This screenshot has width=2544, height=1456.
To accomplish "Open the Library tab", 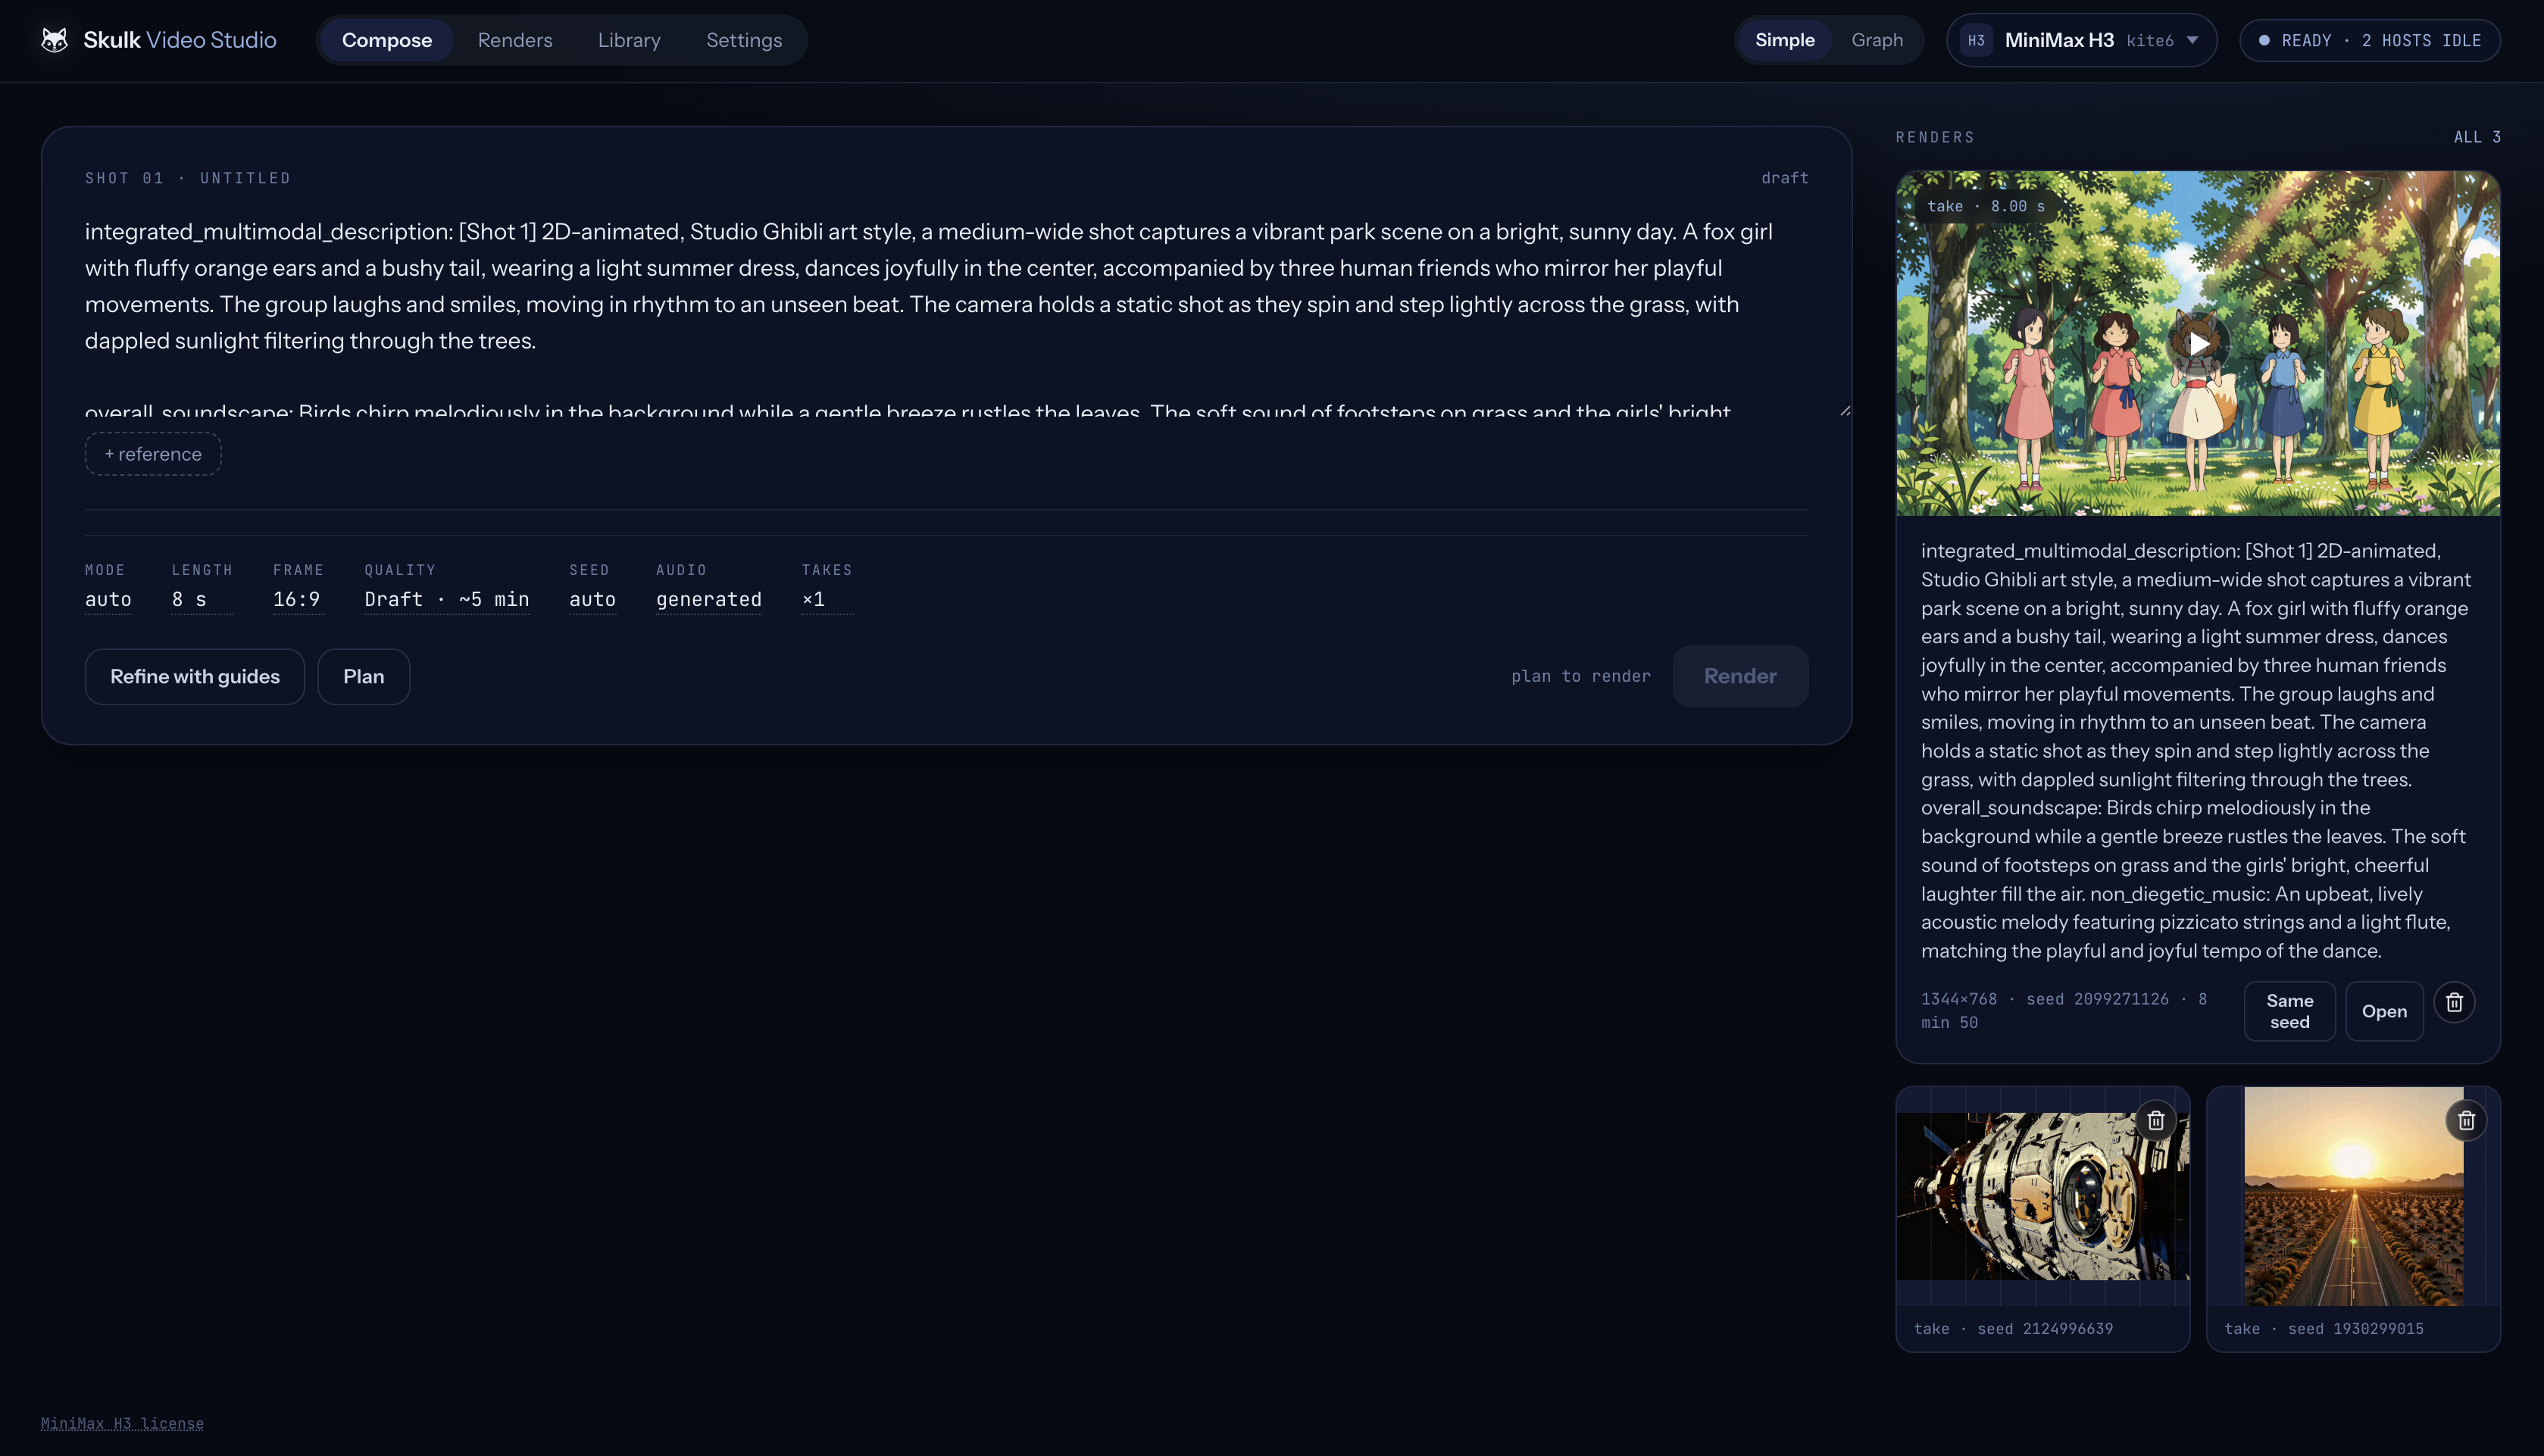I will 629,40.
